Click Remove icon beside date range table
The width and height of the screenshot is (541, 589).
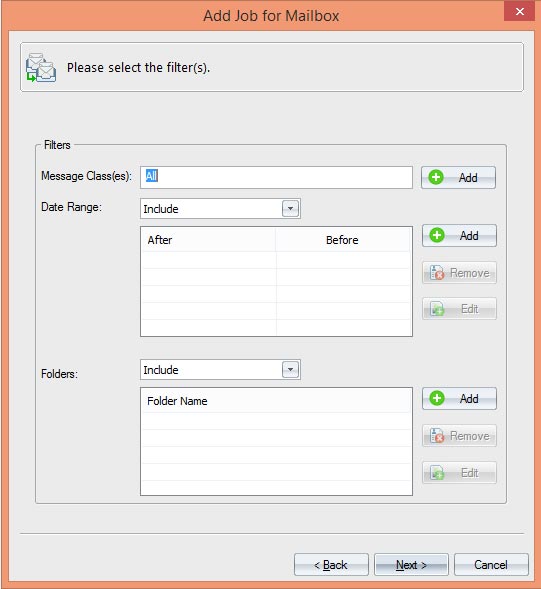(437, 273)
